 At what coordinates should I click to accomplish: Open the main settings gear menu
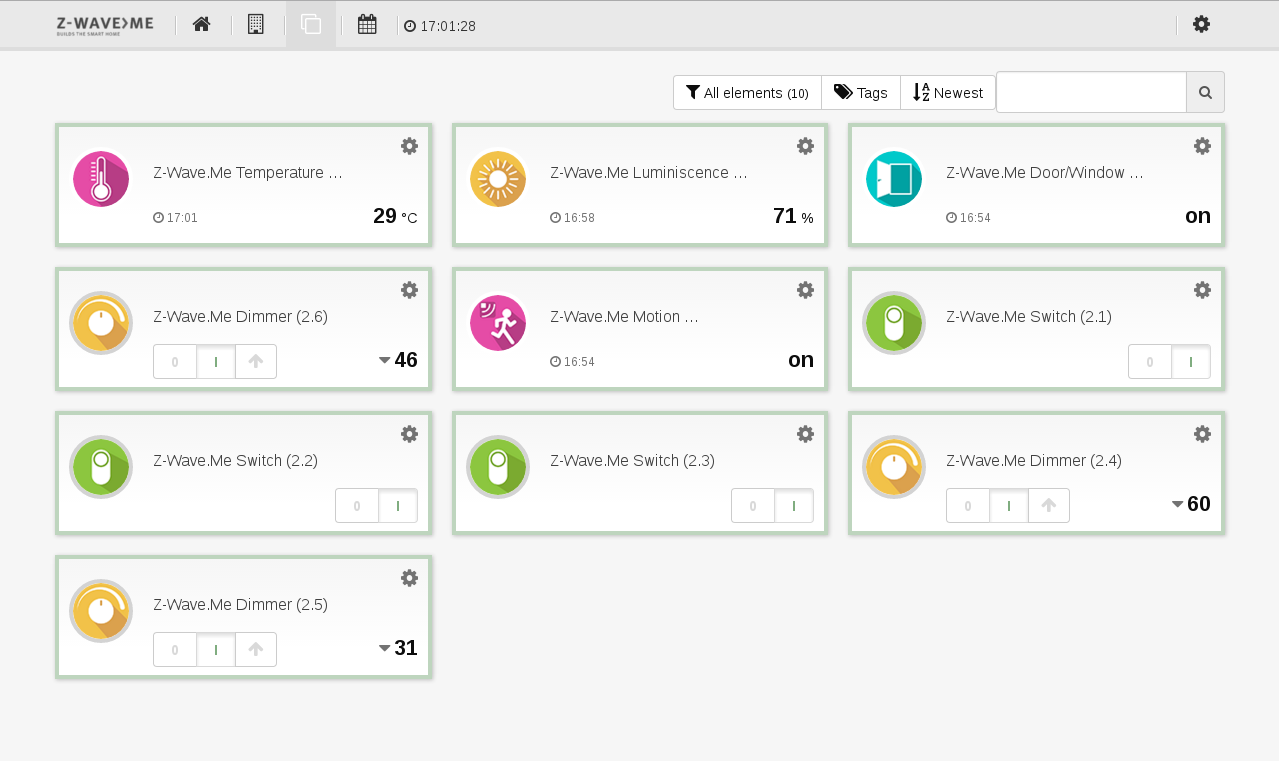pyautogui.click(x=1201, y=24)
